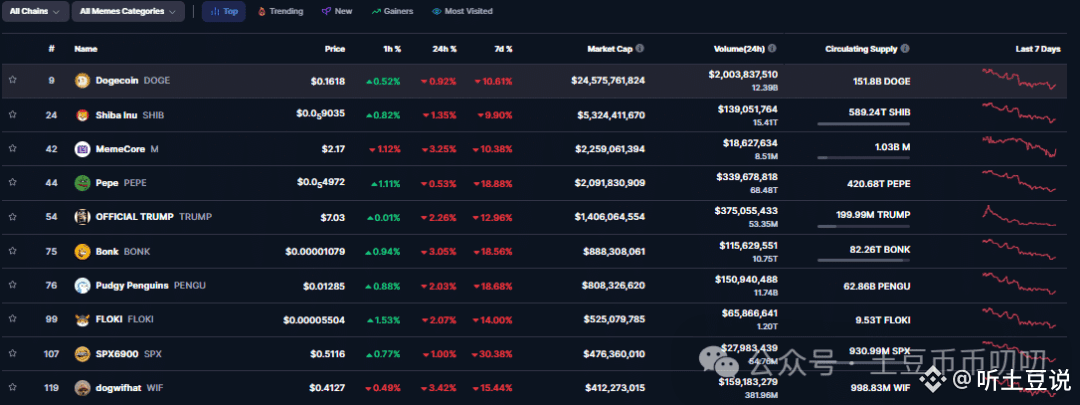Toggle the watchlist star for Bonk

click(13, 251)
